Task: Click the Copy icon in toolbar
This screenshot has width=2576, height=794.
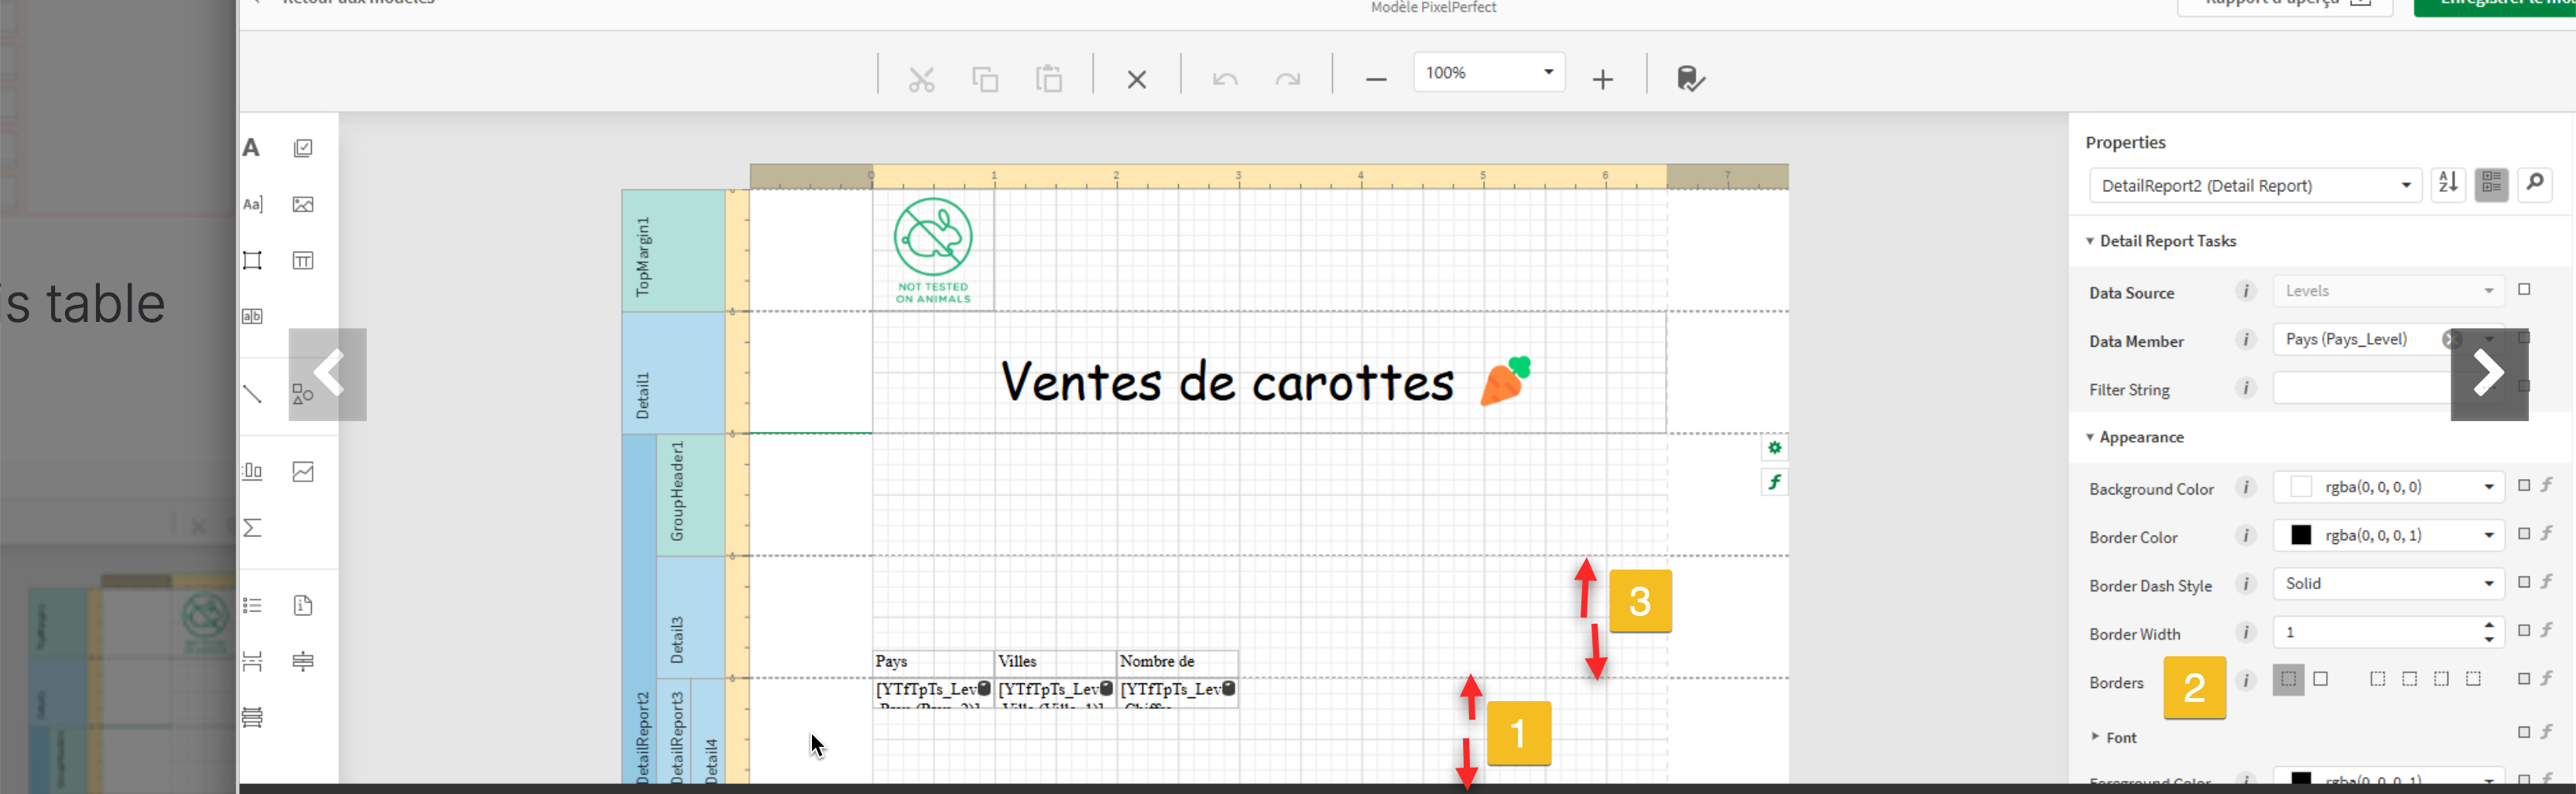Action: point(985,79)
